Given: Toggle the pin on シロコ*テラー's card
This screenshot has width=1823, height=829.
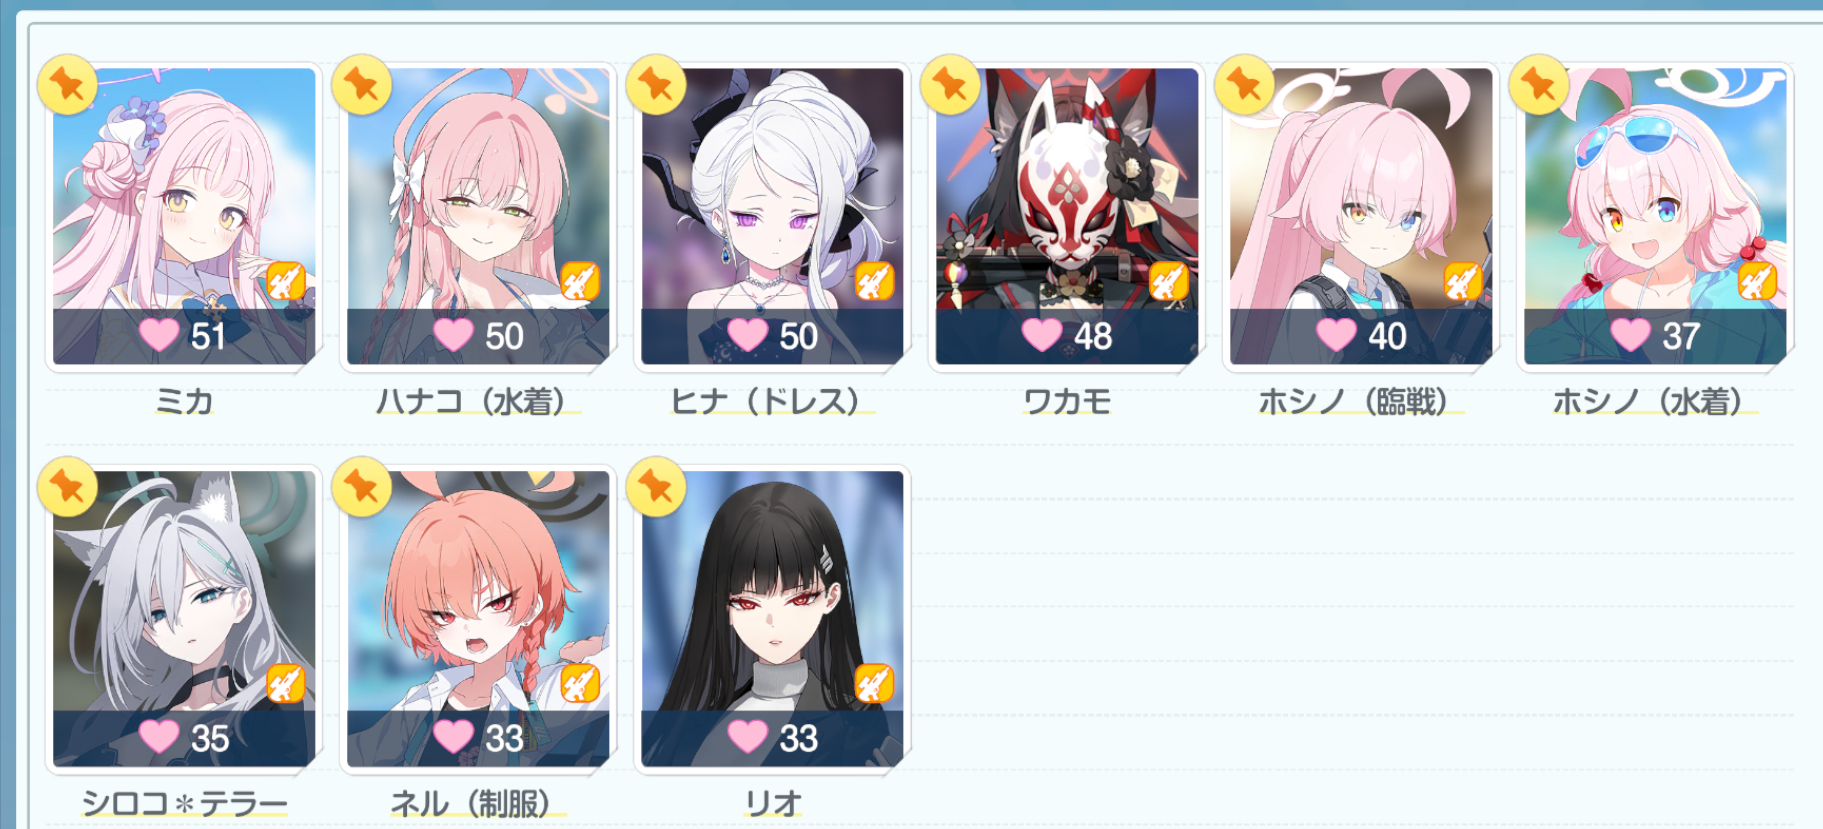Looking at the screenshot, I should 67,488.
